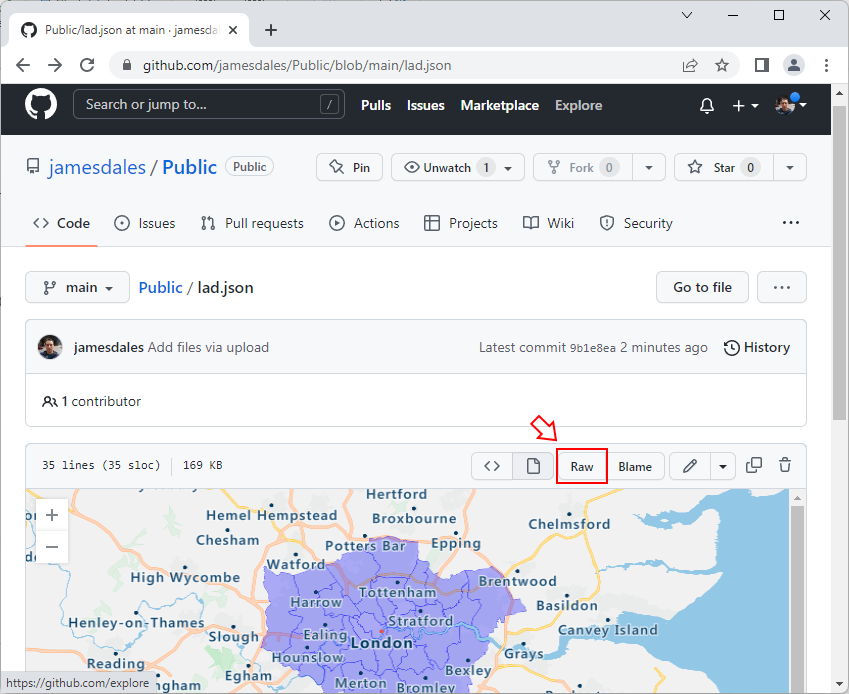Pin the repository
Image resolution: width=849 pixels, height=694 pixels.
pyautogui.click(x=349, y=167)
